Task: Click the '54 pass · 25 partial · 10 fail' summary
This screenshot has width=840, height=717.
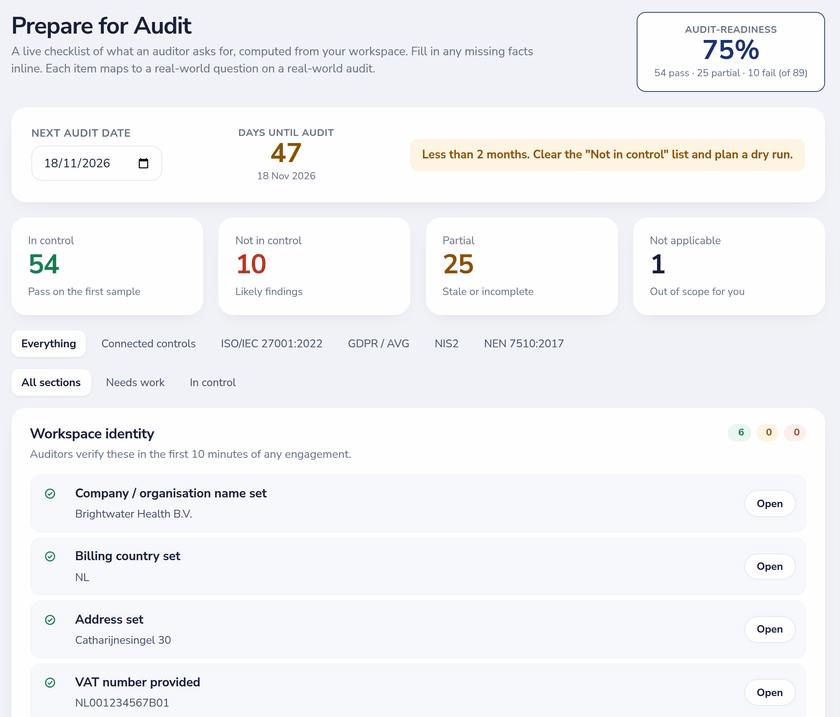Action: (731, 73)
